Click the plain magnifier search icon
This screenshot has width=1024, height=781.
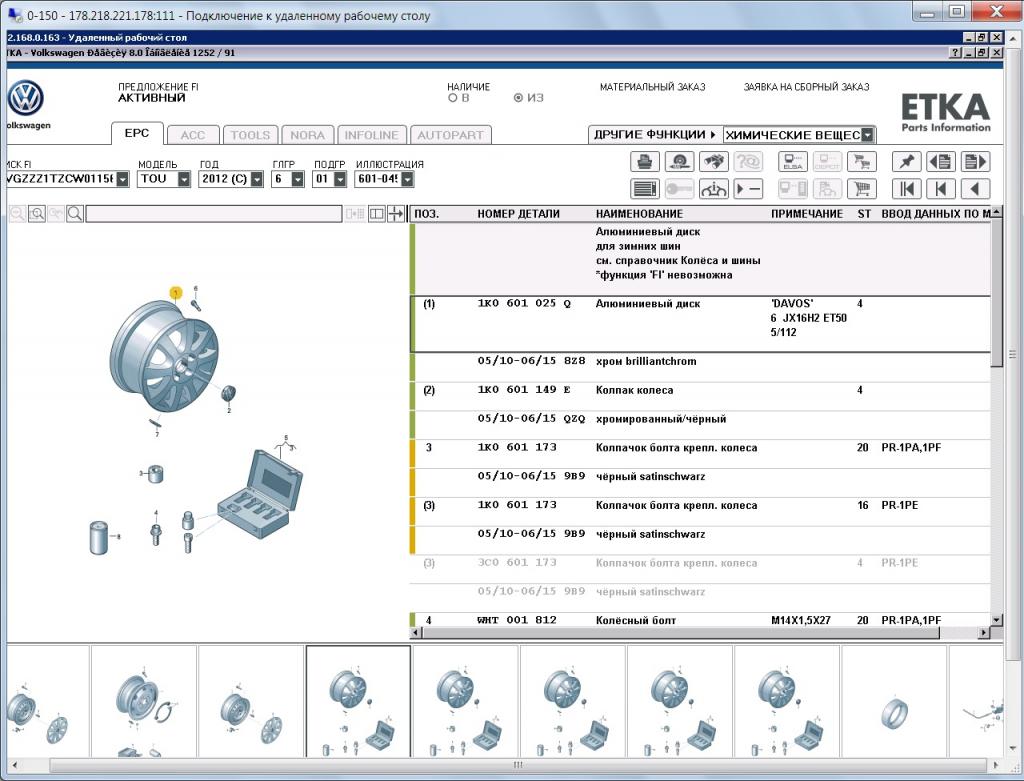coord(74,214)
